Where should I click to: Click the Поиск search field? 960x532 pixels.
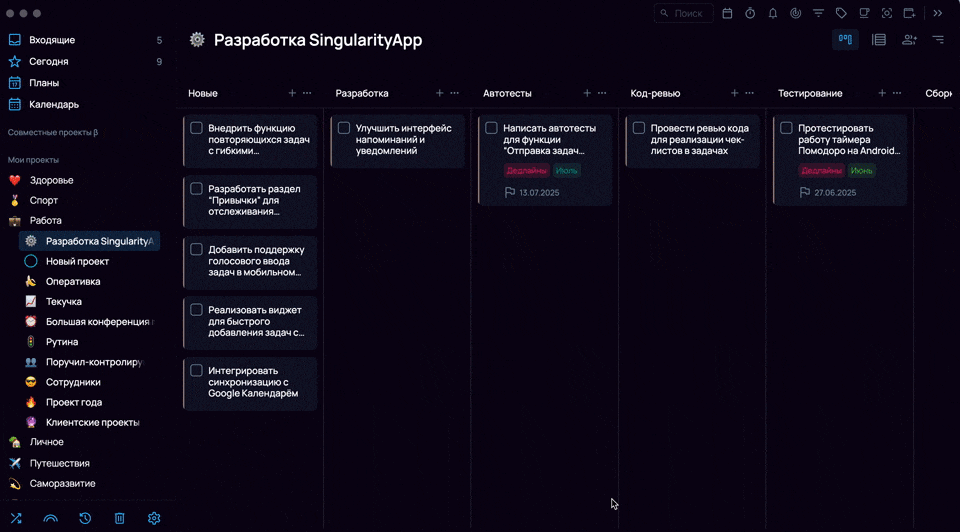coord(683,13)
